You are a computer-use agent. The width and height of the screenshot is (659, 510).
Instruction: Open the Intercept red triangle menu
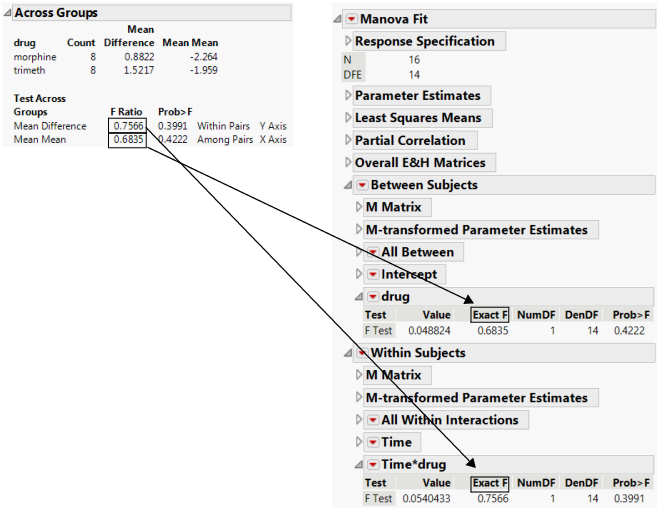373,274
